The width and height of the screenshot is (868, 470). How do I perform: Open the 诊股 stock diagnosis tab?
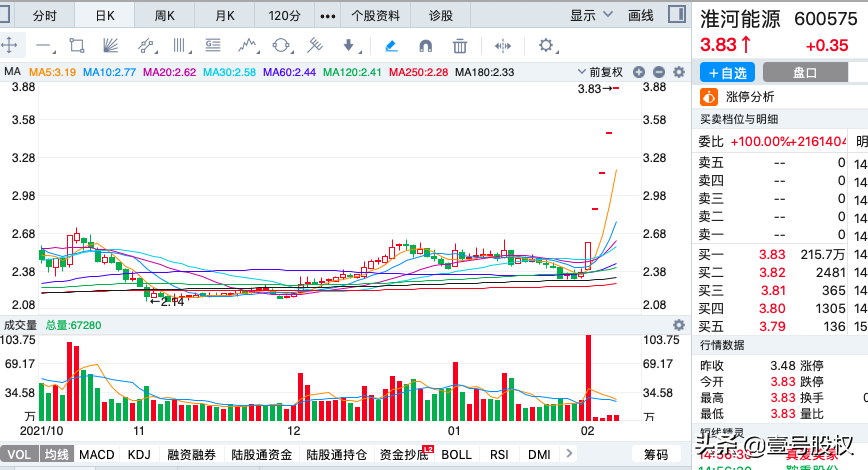tap(441, 16)
